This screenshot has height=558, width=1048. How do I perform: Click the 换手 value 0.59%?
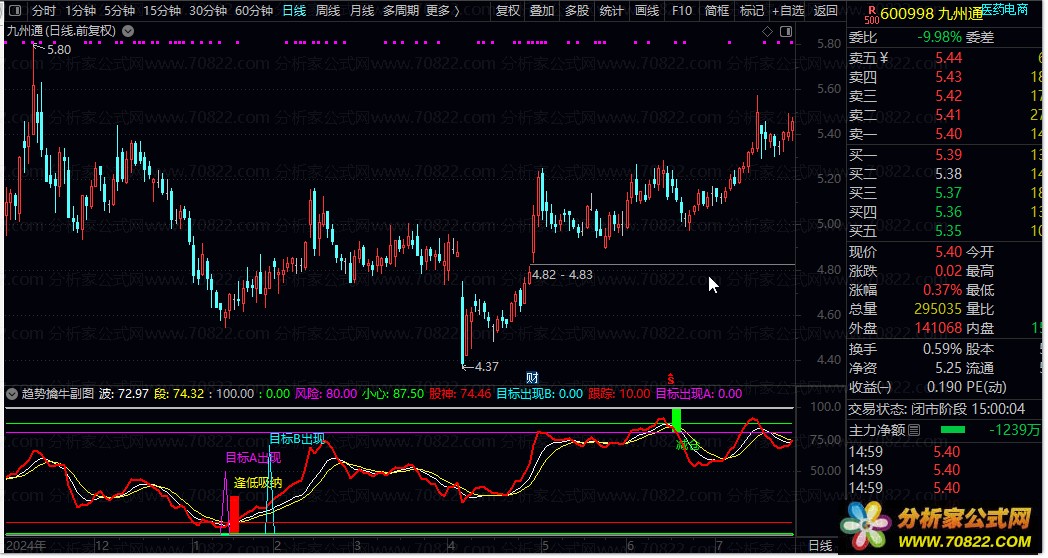pyautogui.click(x=942, y=349)
